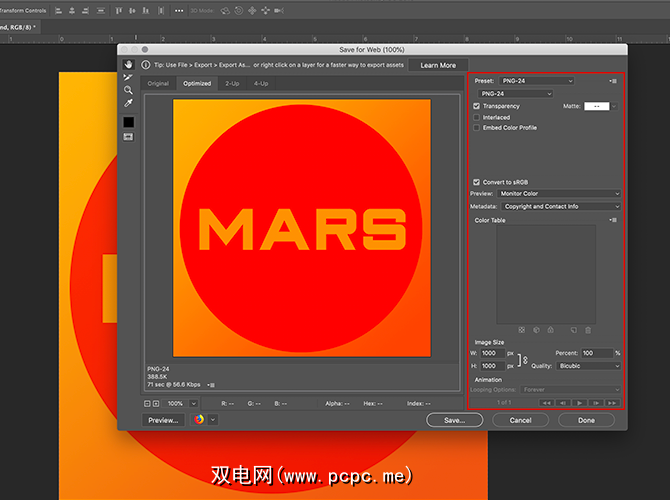Click the black eyedropper color swatch
The height and width of the screenshot is (500, 670).
coord(128,122)
